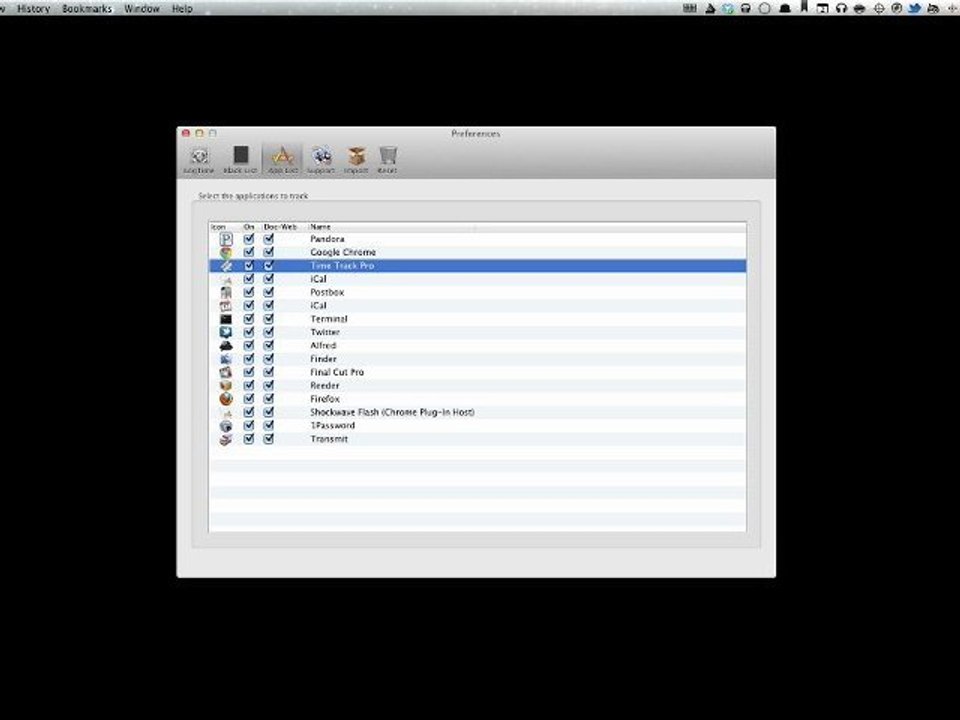Click the Finder app icon

pos(226,359)
